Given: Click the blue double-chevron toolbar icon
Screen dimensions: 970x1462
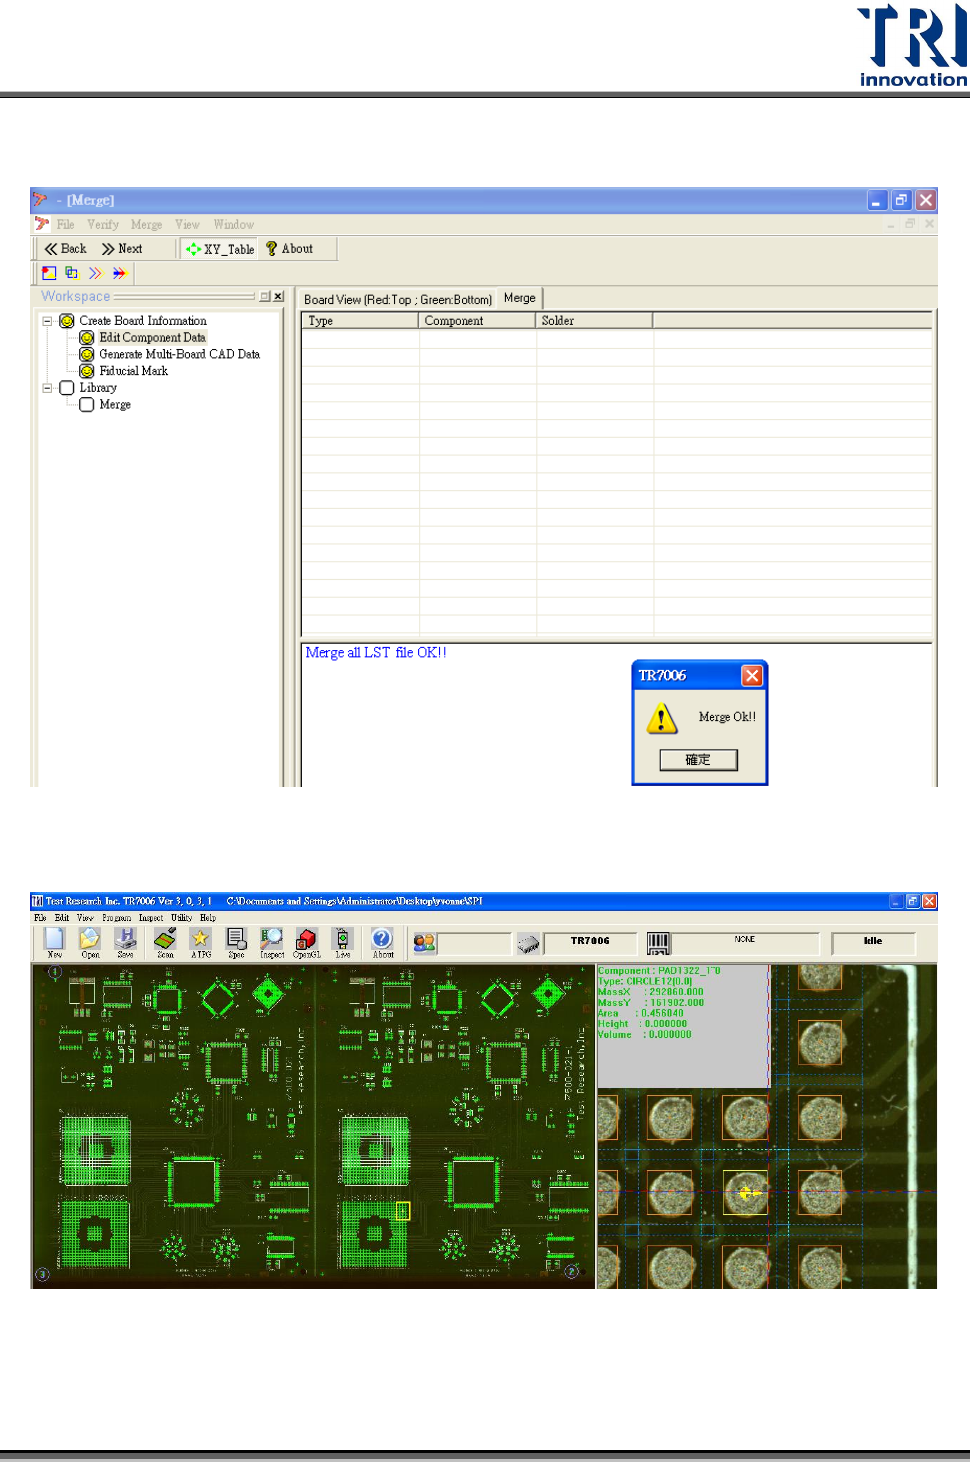Looking at the screenshot, I should tap(95, 273).
